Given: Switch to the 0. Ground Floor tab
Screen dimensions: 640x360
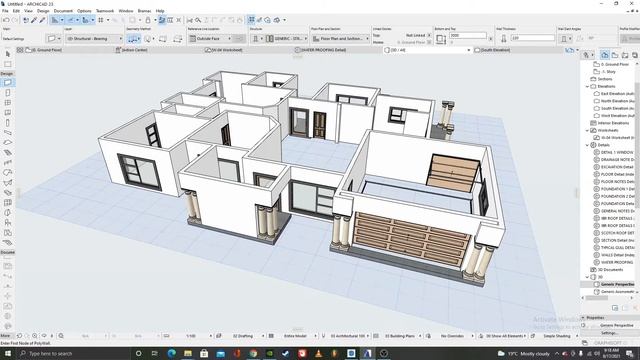Looking at the screenshot, I should coord(44,50).
